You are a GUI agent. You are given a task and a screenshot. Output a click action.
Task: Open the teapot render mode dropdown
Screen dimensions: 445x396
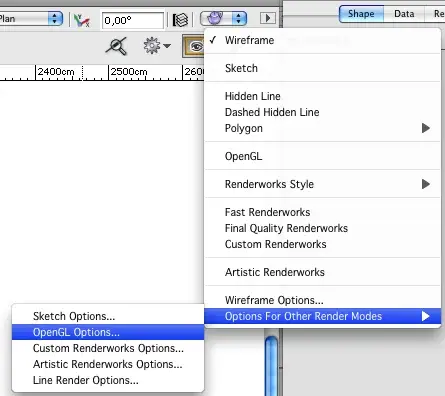[223, 18]
